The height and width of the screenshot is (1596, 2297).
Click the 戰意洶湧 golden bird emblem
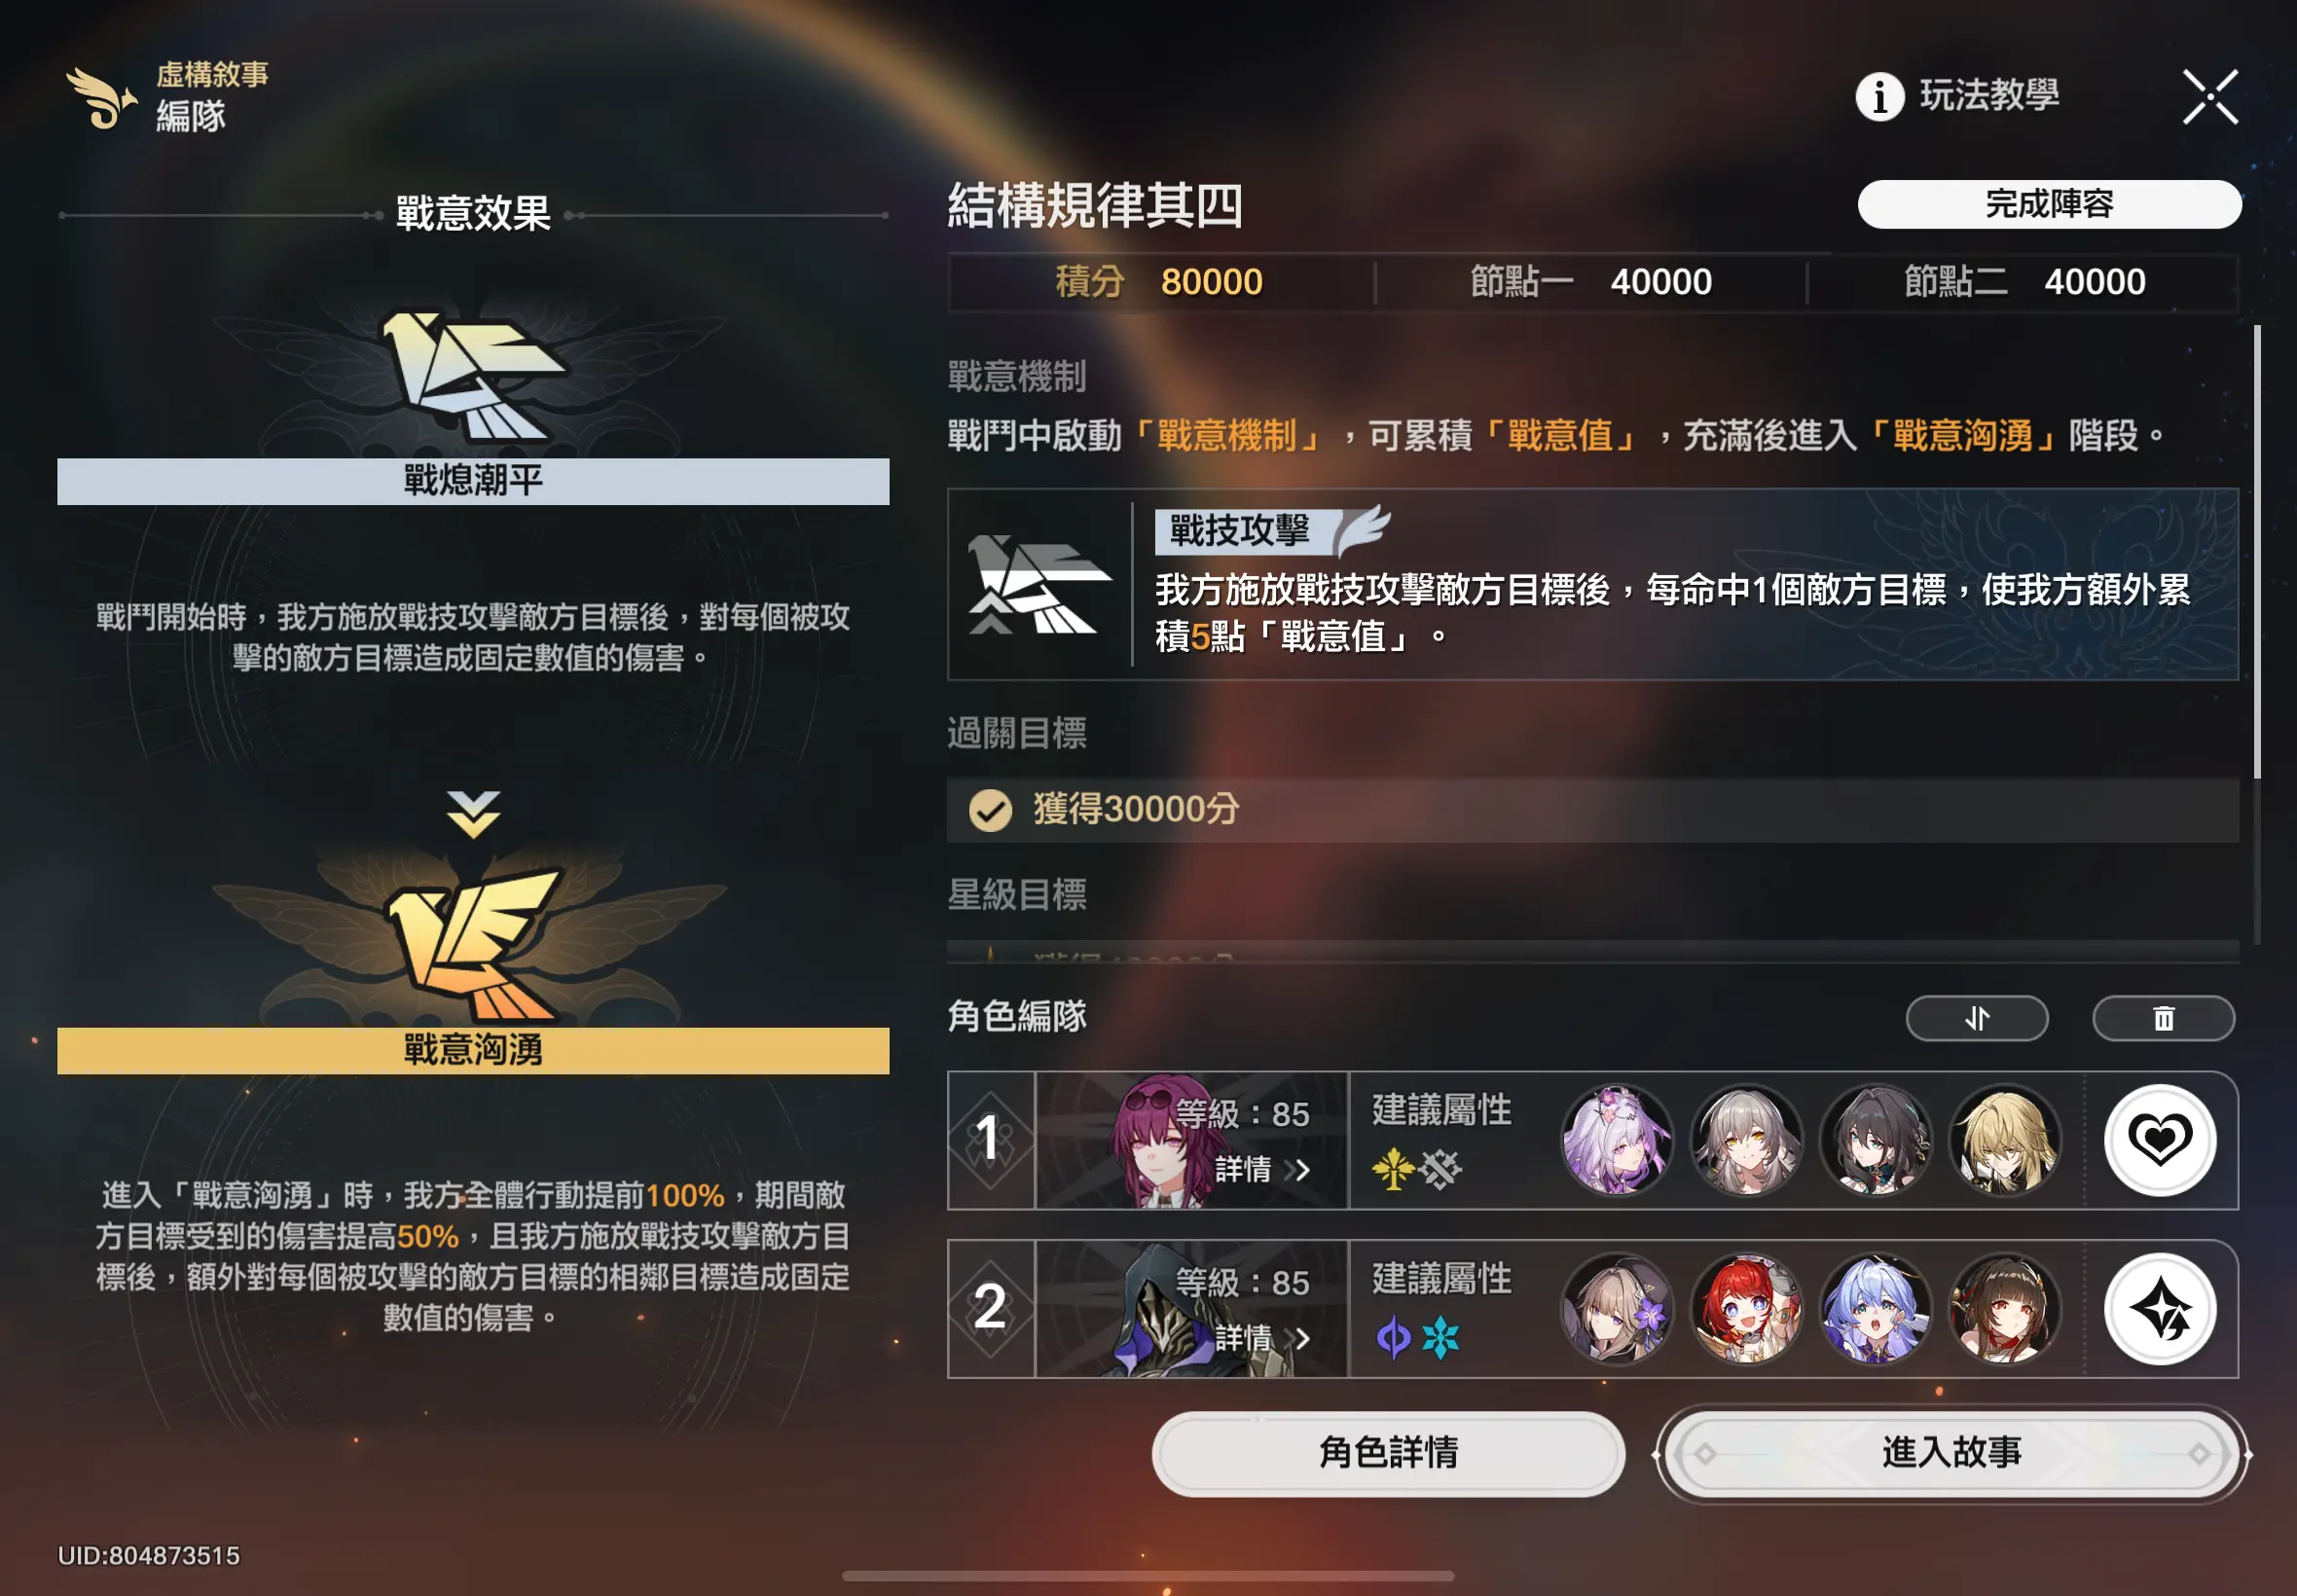(x=473, y=944)
